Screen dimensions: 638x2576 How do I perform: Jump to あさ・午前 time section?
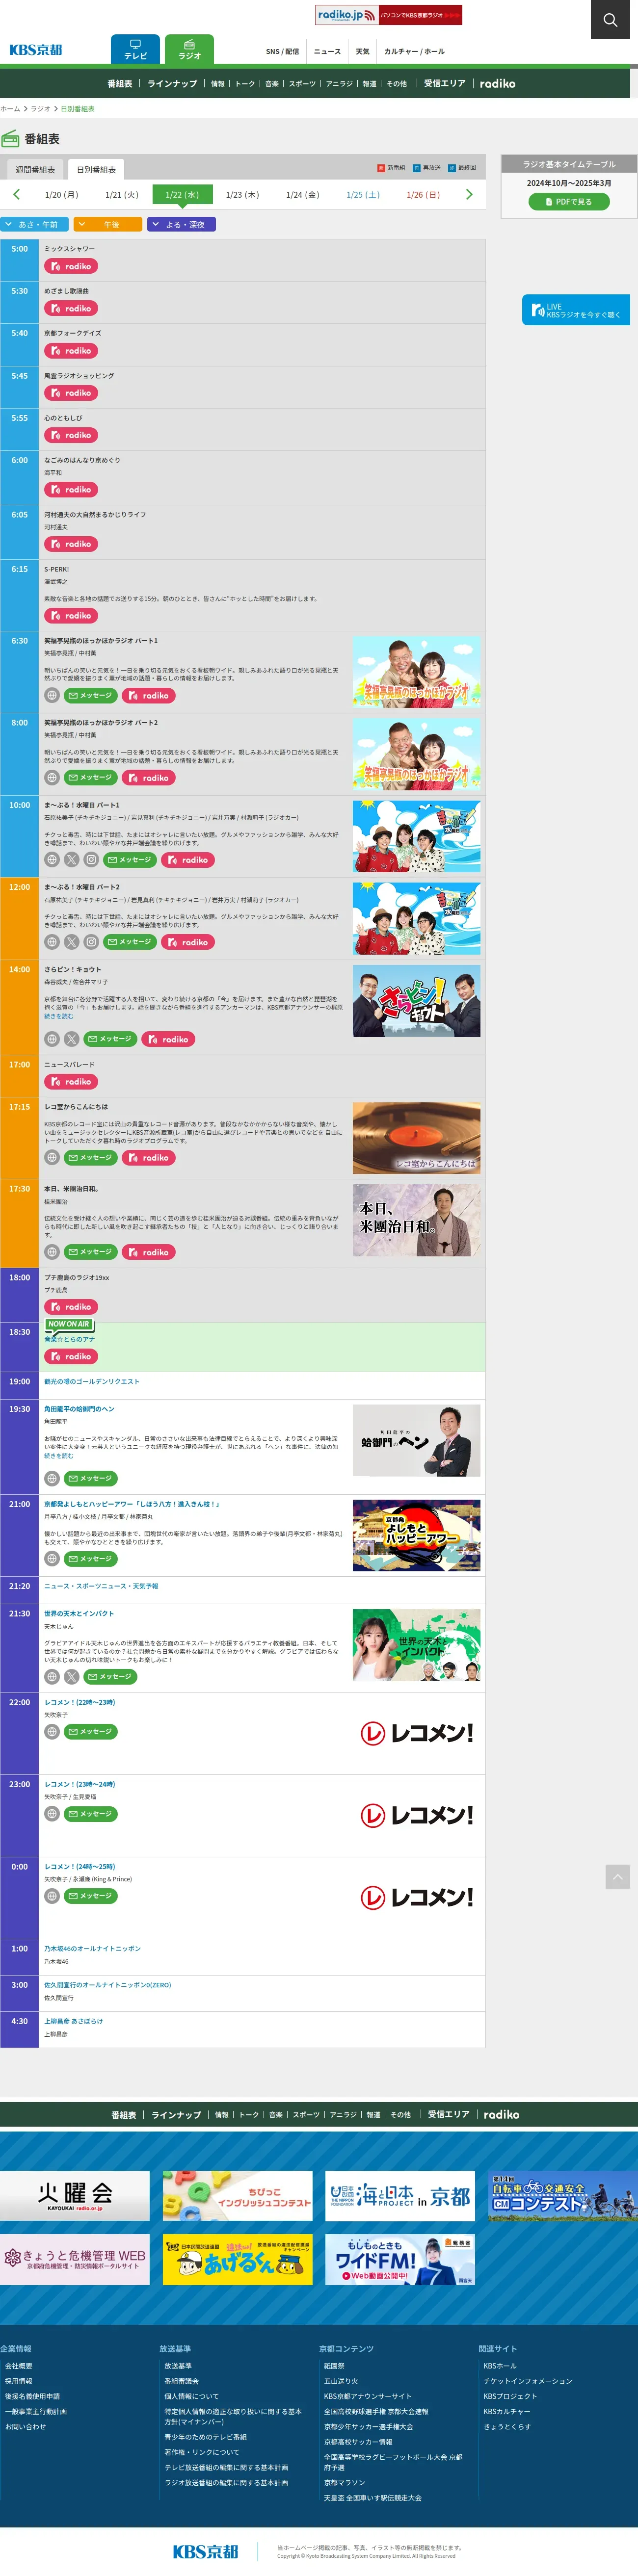34,225
